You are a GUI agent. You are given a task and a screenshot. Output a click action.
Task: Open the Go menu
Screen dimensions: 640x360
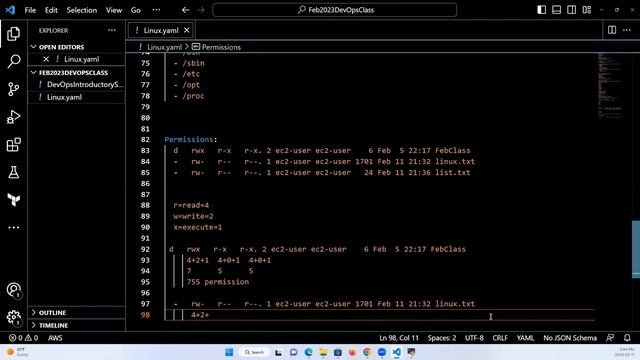tap(136, 10)
